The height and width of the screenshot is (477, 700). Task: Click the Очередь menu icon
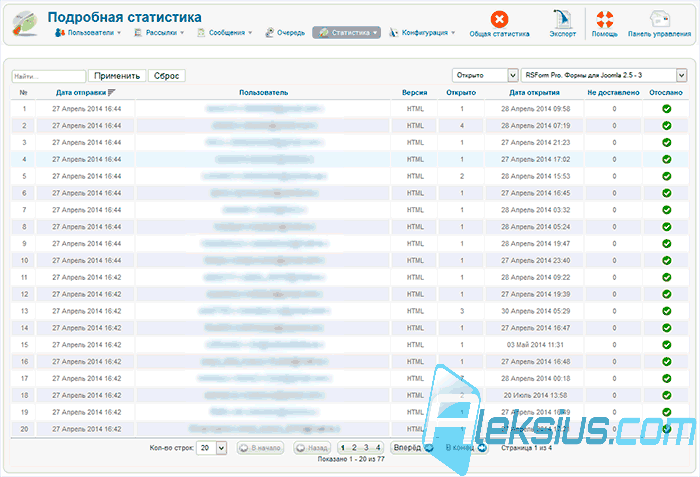(x=269, y=33)
